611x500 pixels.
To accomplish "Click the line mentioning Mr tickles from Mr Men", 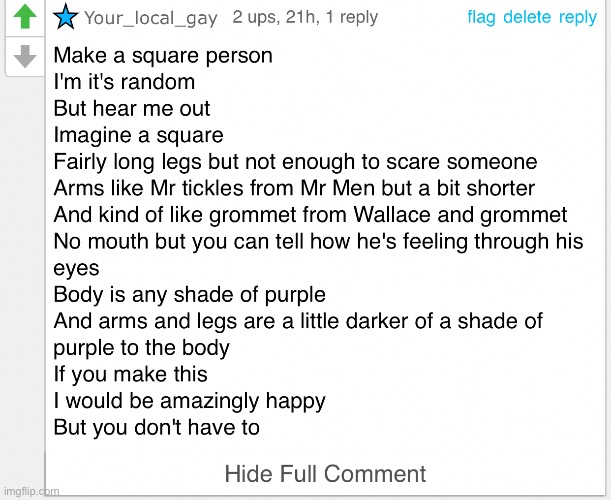I will [x=294, y=188].
